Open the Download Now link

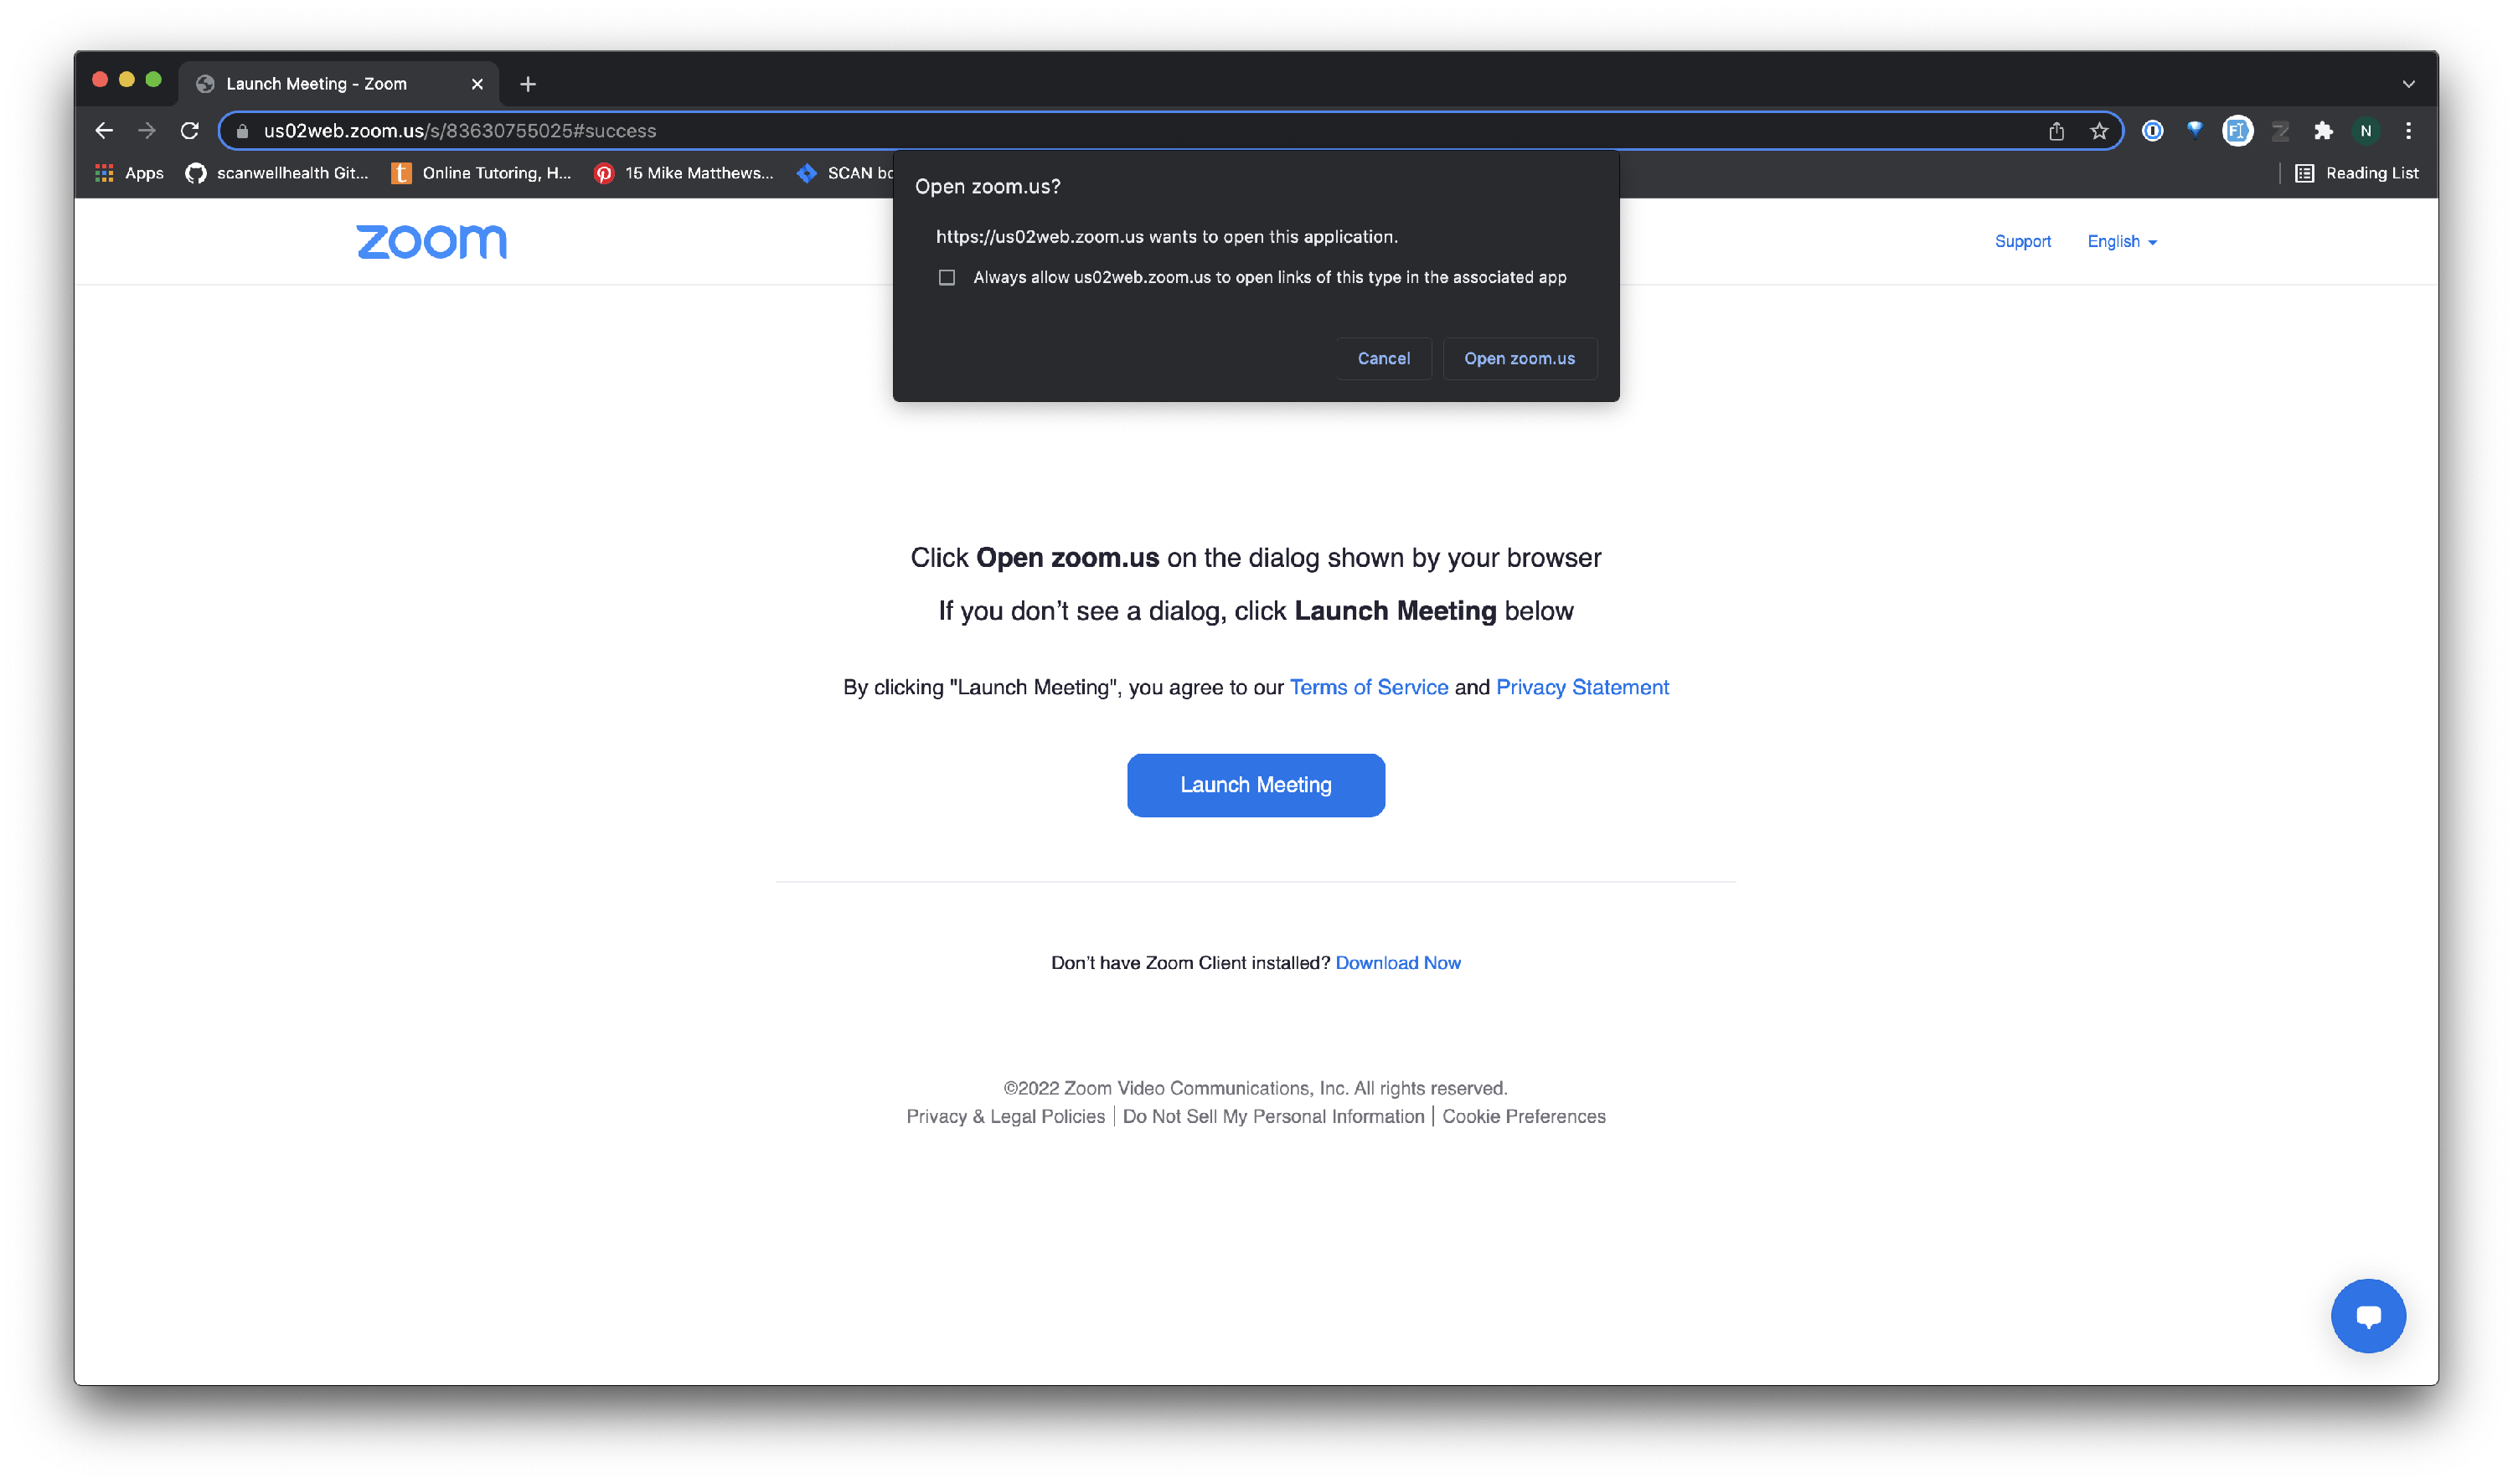1397,962
